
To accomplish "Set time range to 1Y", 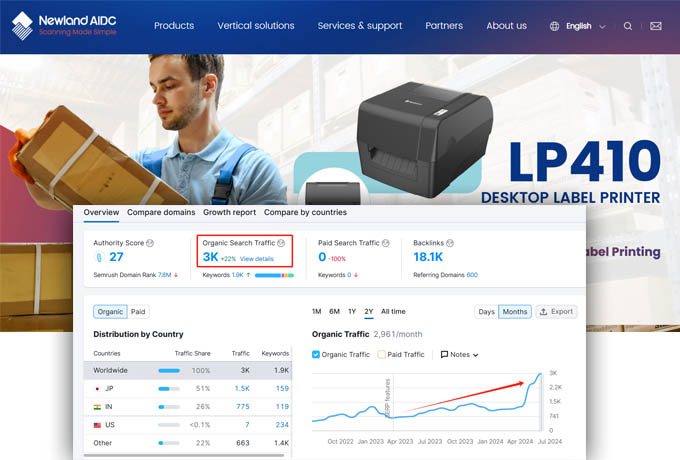I will (x=352, y=311).
